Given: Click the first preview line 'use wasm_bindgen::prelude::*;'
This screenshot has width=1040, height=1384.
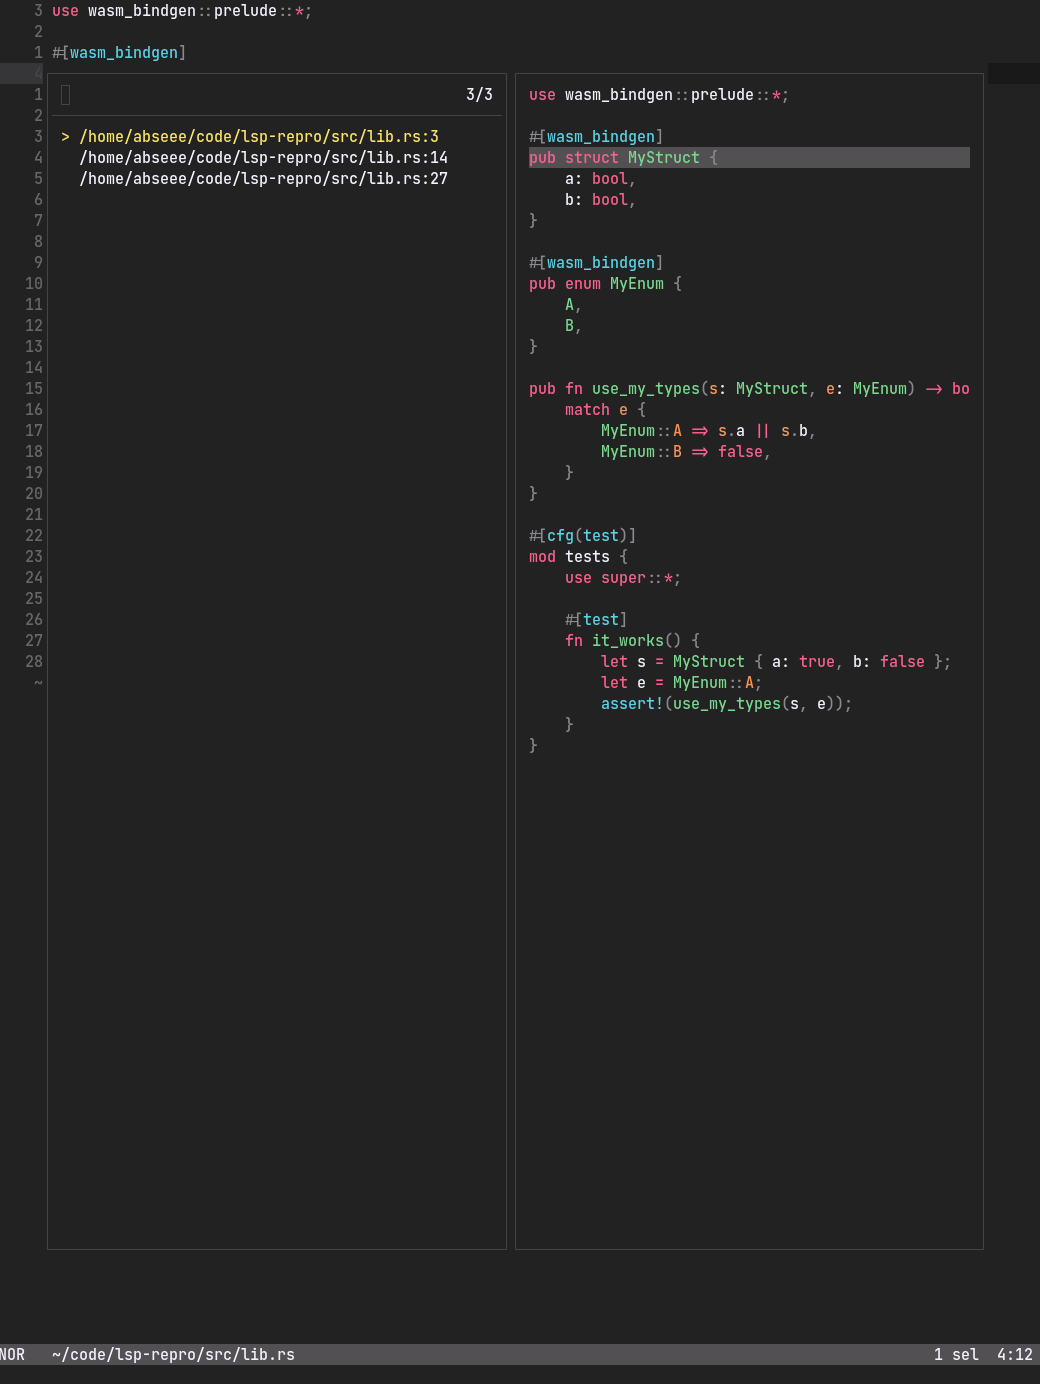Looking at the screenshot, I should 659,95.
